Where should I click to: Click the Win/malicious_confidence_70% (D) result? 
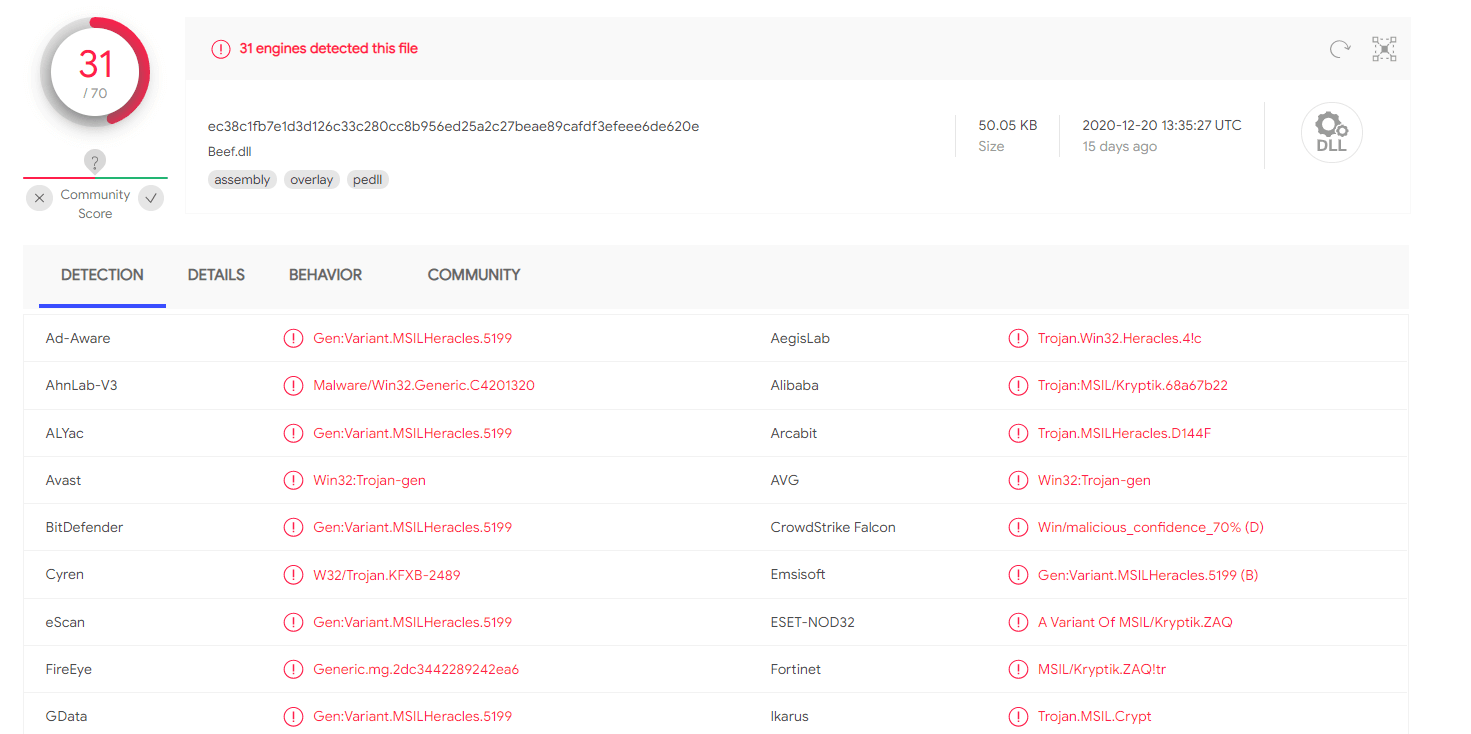[x=1151, y=527]
